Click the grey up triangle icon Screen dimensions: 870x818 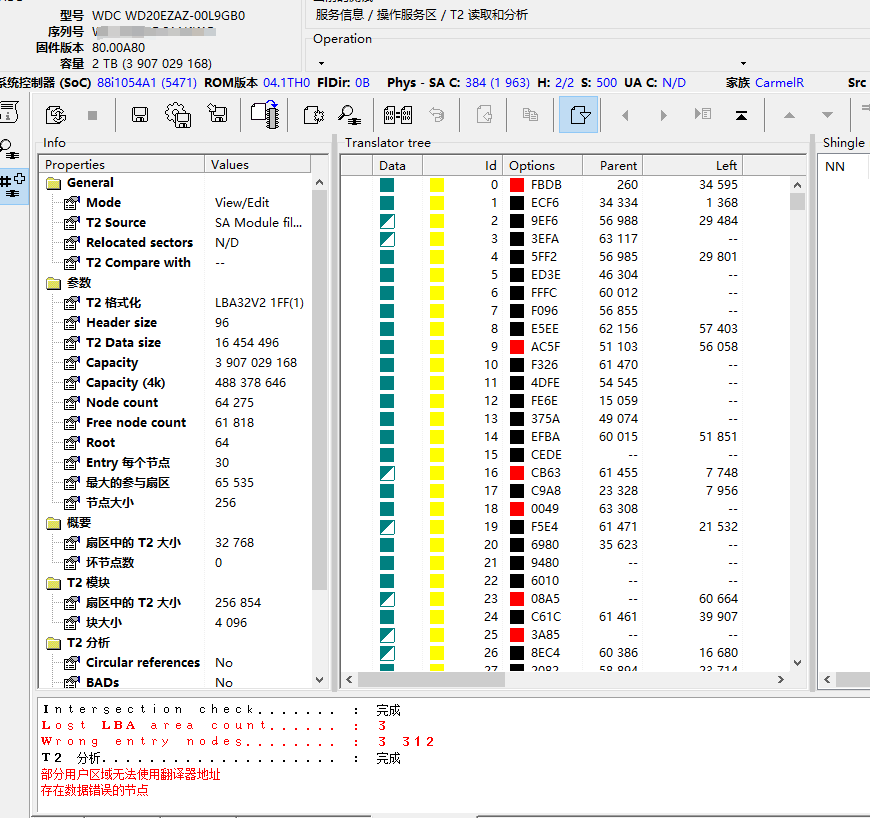(x=789, y=115)
